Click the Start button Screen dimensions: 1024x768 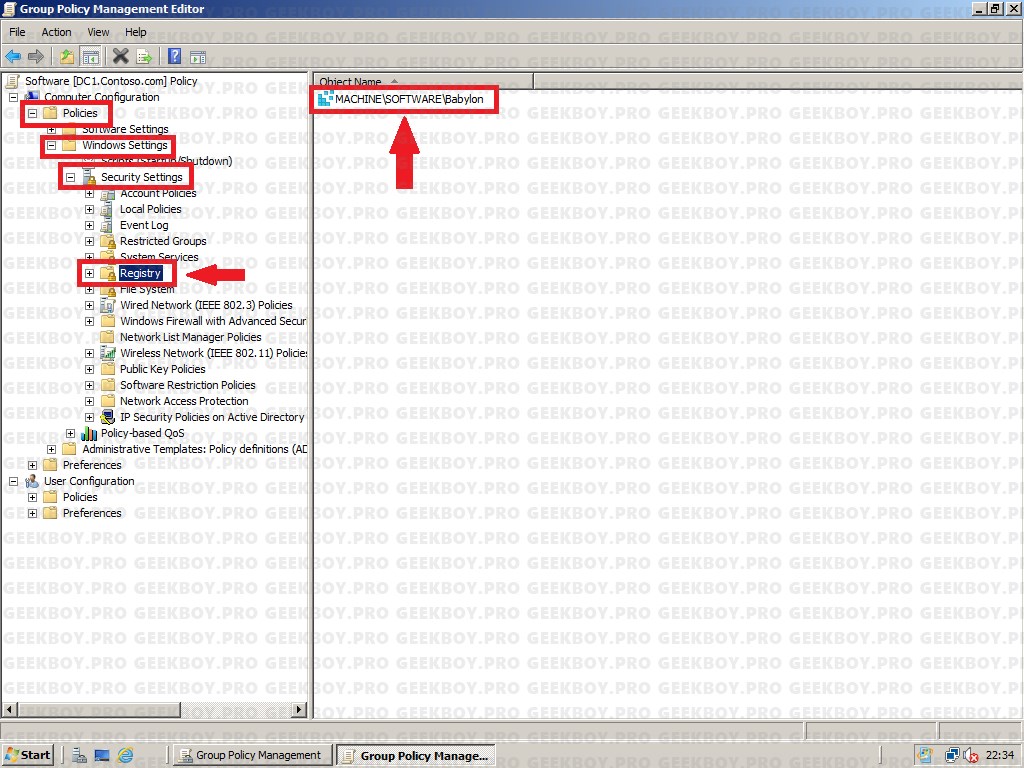coord(27,756)
